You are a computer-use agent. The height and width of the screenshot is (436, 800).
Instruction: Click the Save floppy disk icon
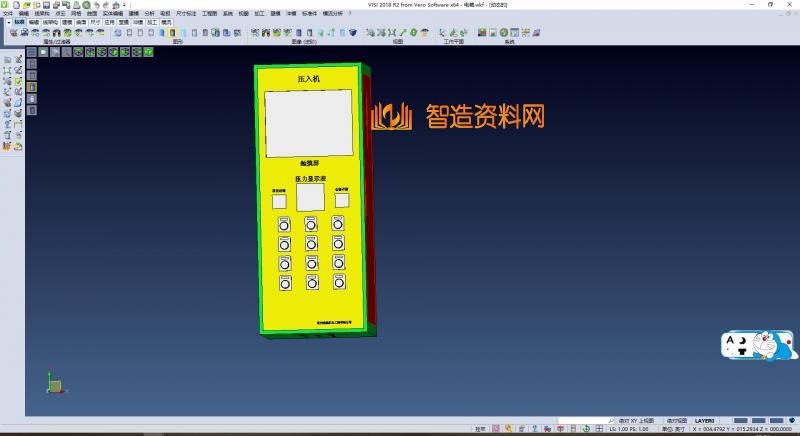pos(46,5)
